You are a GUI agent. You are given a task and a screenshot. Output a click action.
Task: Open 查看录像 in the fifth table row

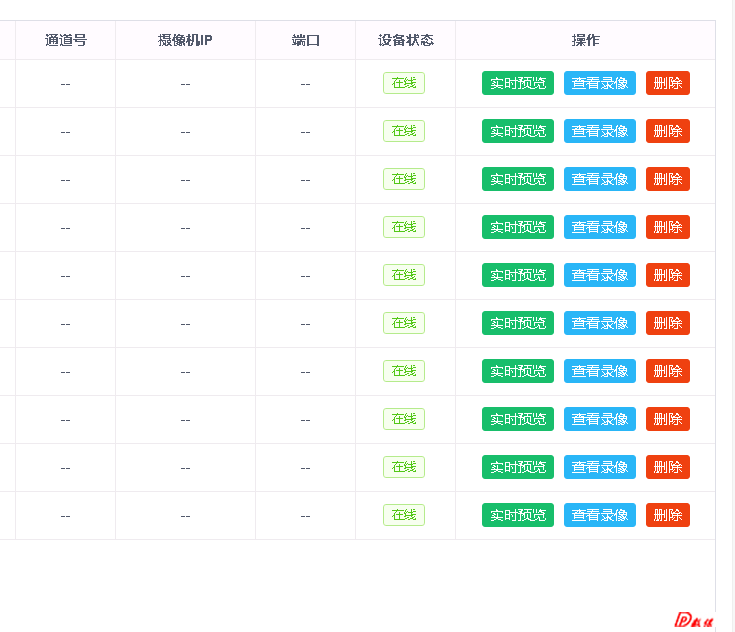tap(600, 275)
